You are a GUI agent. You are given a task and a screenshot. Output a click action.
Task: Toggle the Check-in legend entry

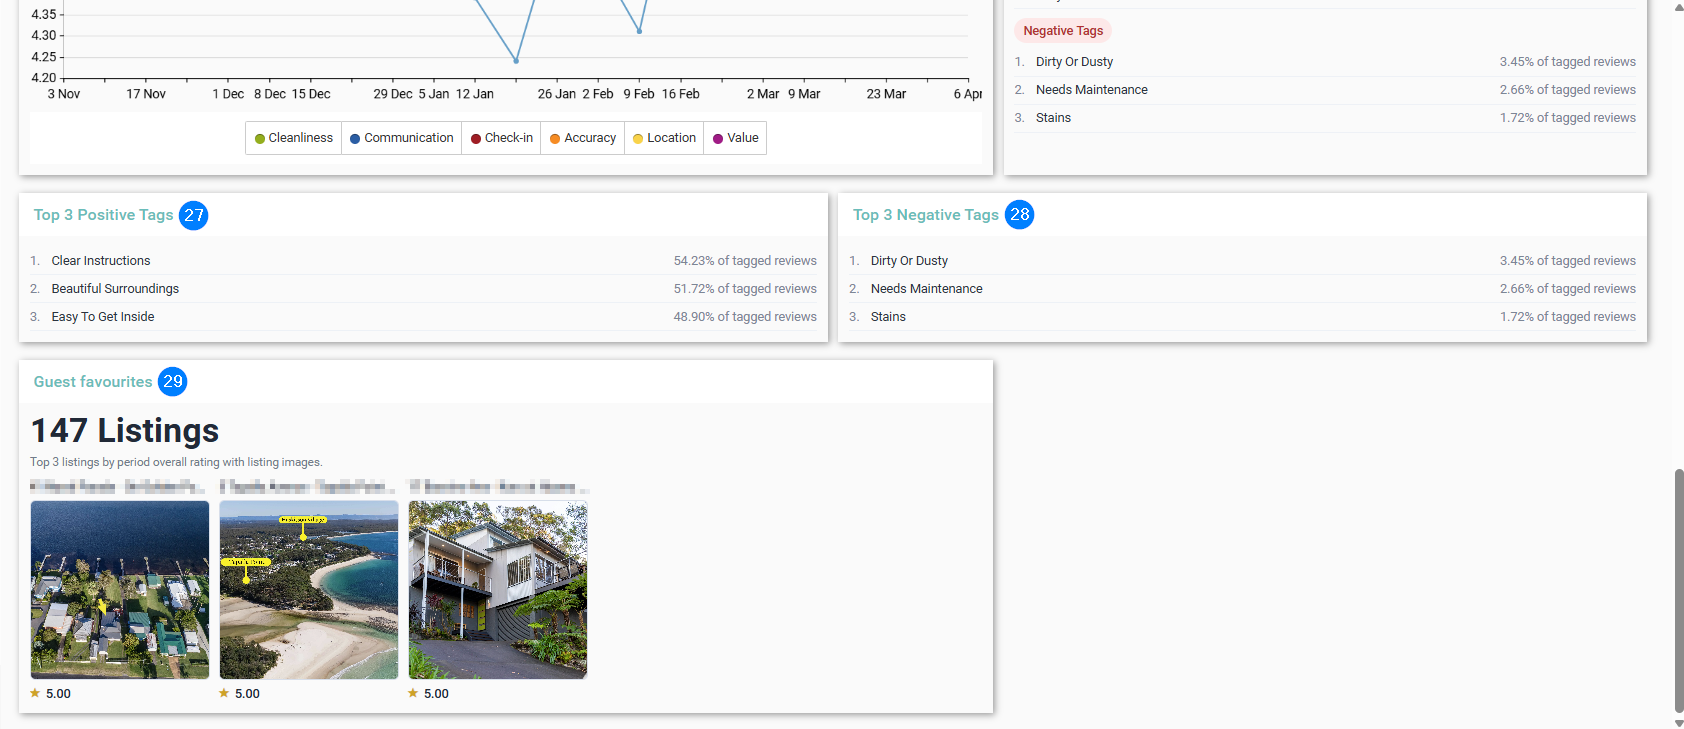click(x=502, y=138)
